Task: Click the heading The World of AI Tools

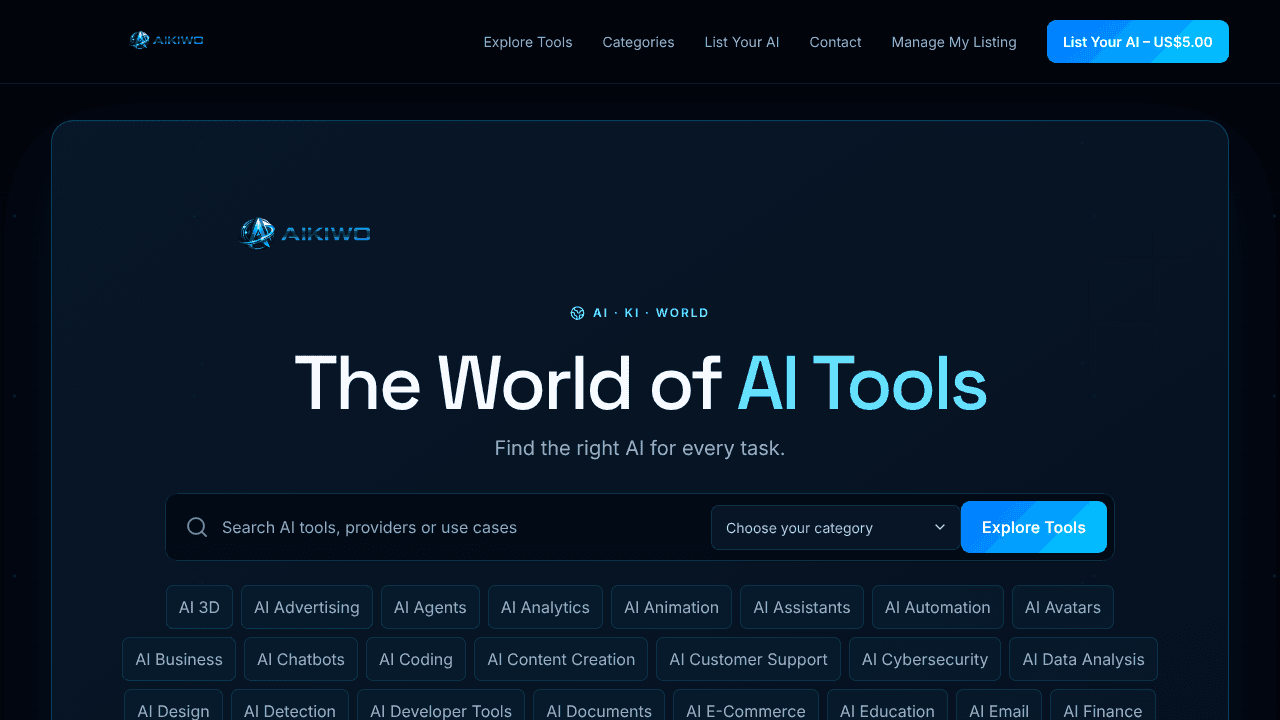Action: [640, 383]
